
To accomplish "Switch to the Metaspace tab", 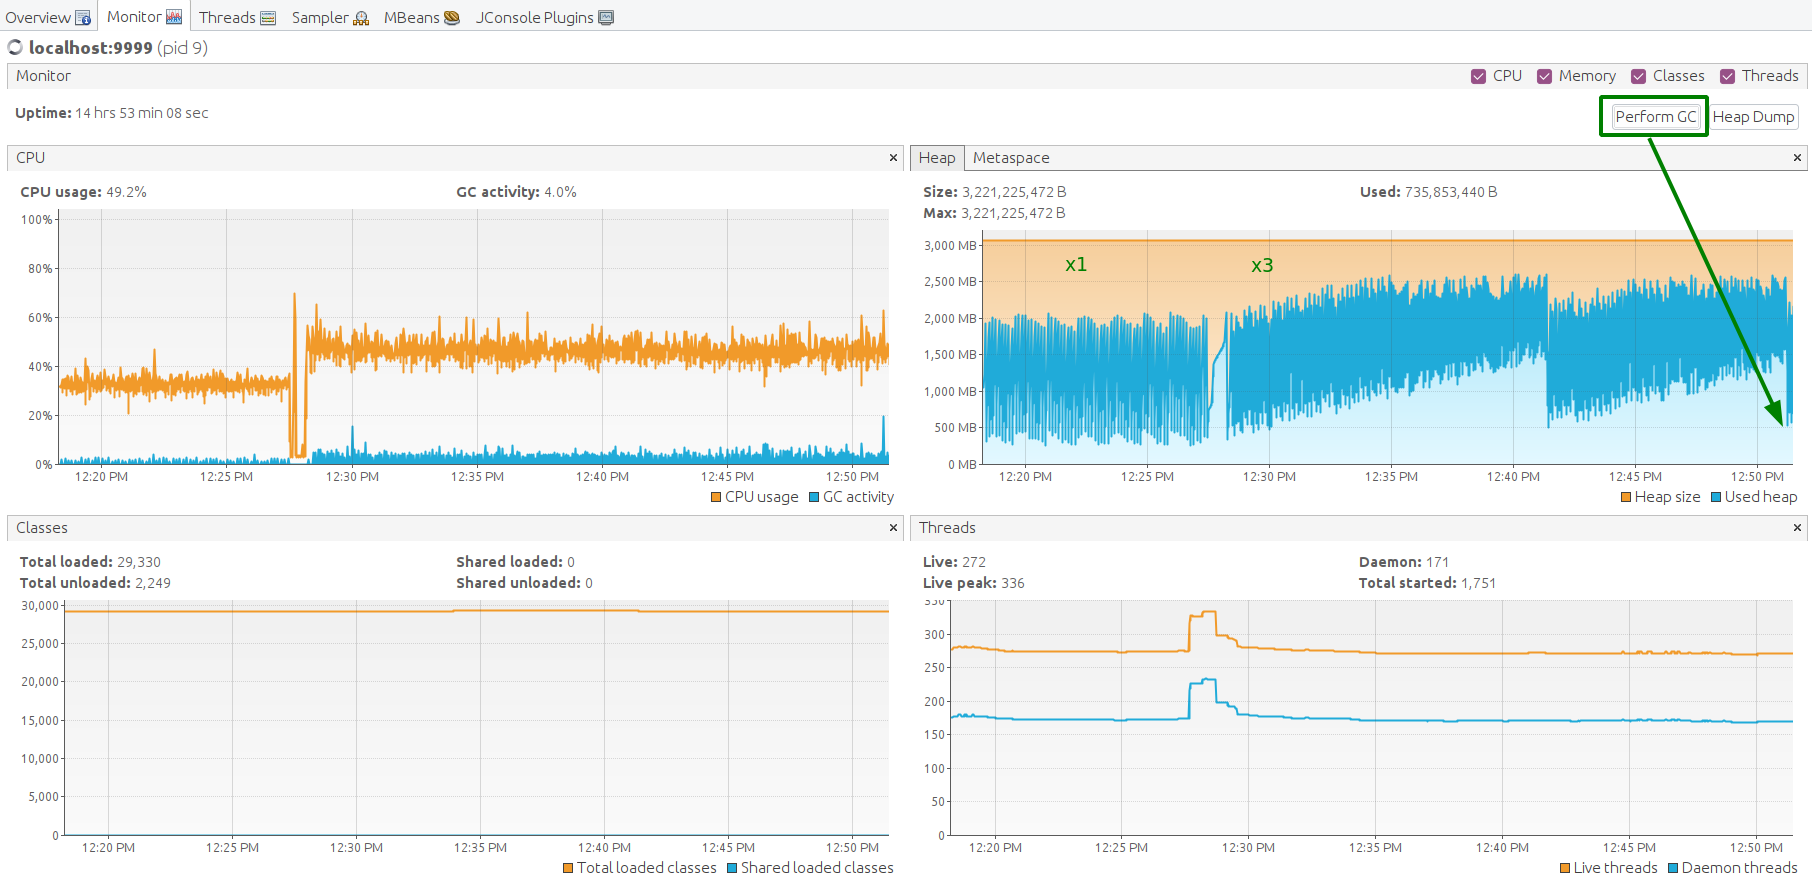I will 1011,158.
